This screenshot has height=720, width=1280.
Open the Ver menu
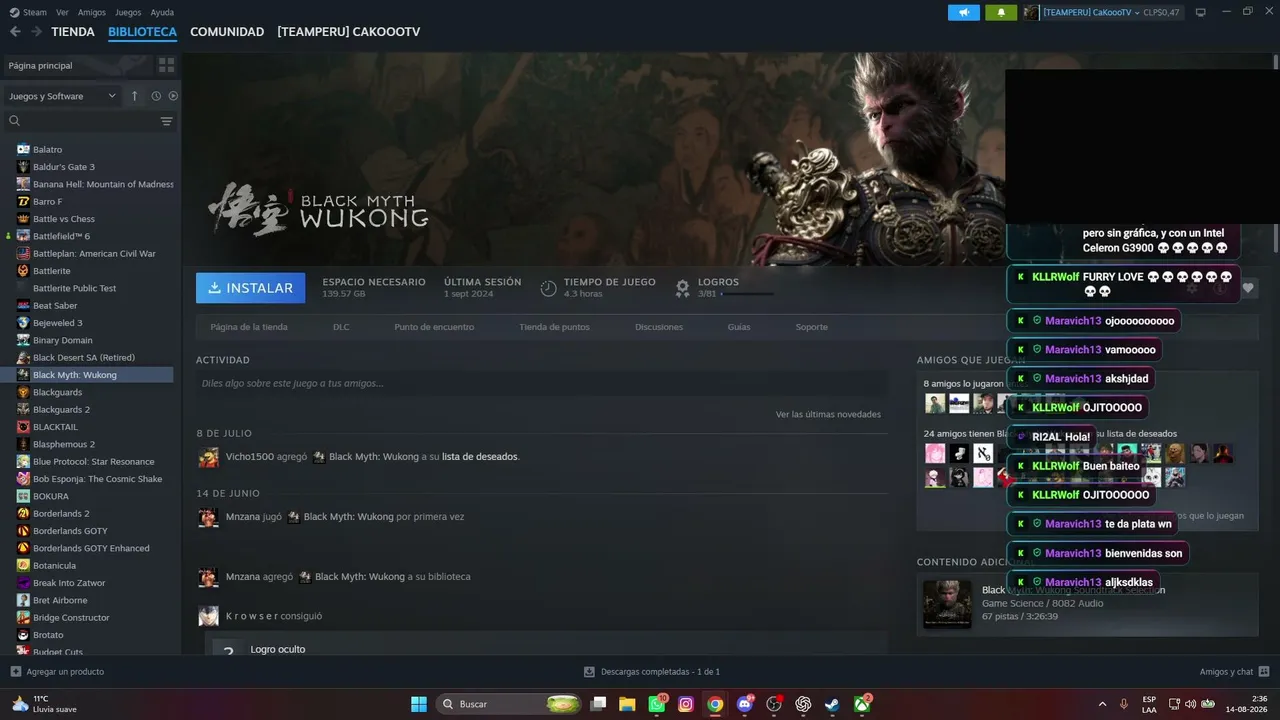pos(62,12)
